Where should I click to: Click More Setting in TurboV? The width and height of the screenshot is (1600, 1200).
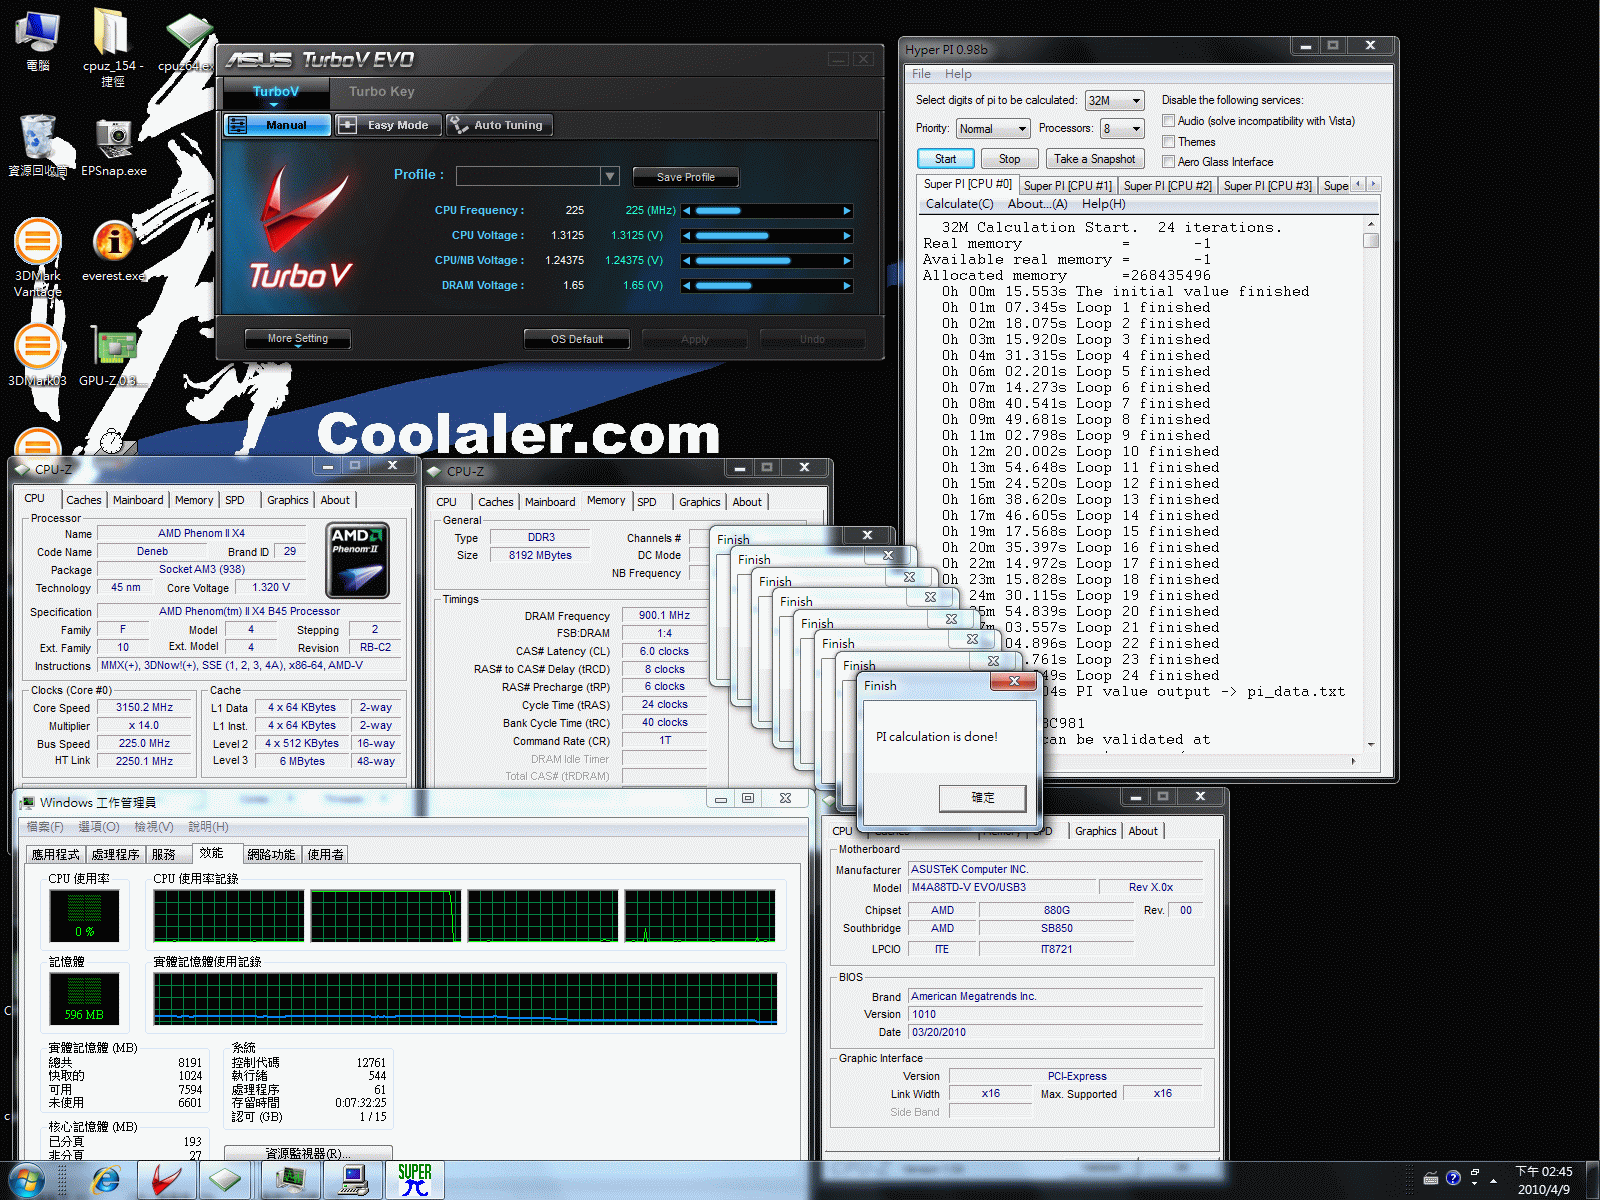298,339
